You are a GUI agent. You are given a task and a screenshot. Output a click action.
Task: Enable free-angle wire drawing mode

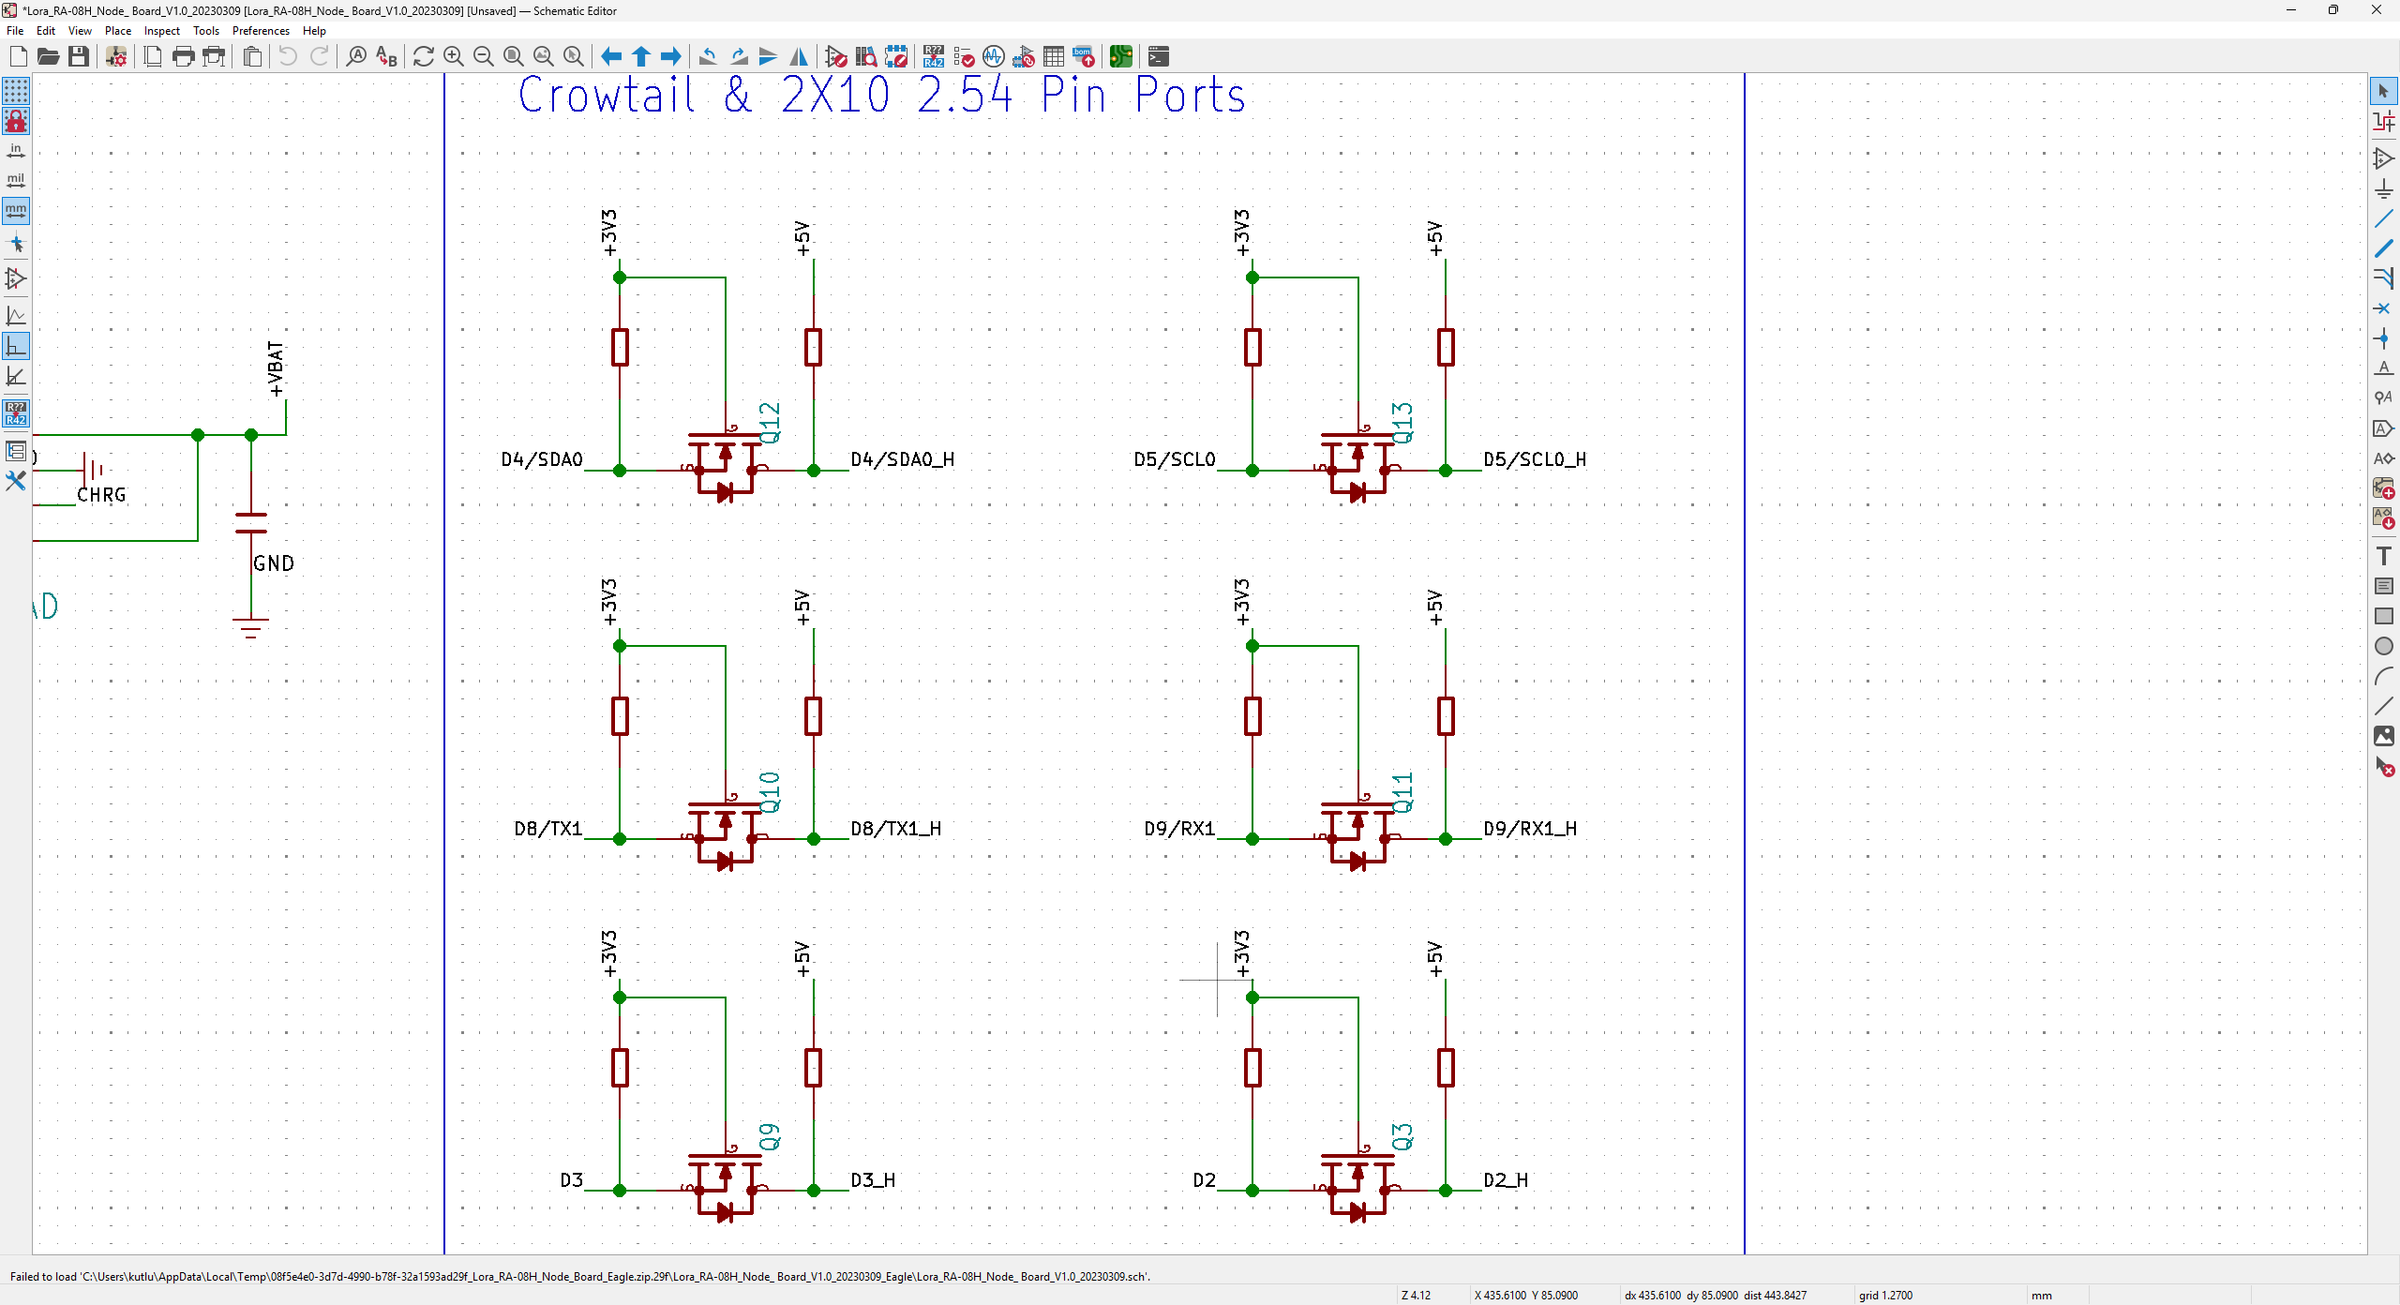coord(16,316)
